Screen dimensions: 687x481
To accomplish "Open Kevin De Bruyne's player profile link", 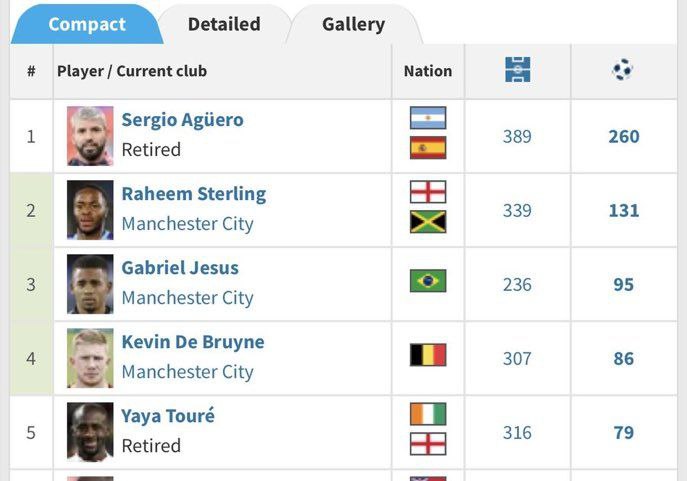I will pos(193,342).
